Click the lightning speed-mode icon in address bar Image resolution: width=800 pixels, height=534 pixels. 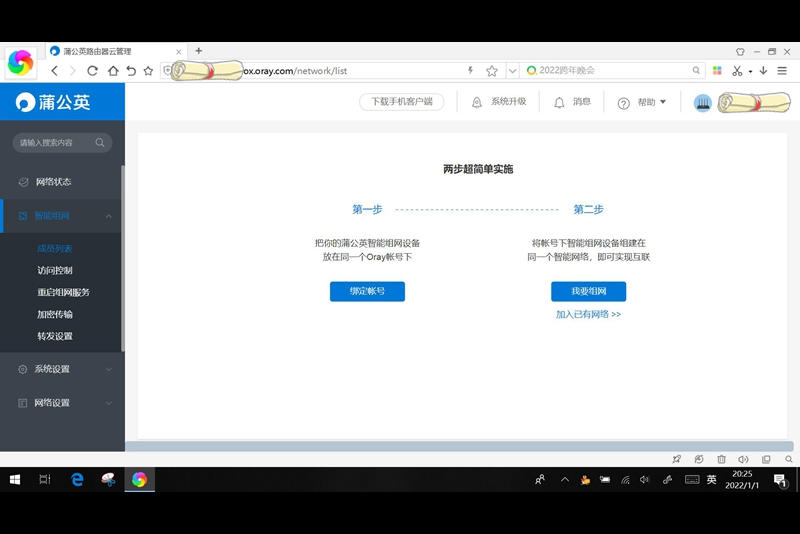pos(470,70)
